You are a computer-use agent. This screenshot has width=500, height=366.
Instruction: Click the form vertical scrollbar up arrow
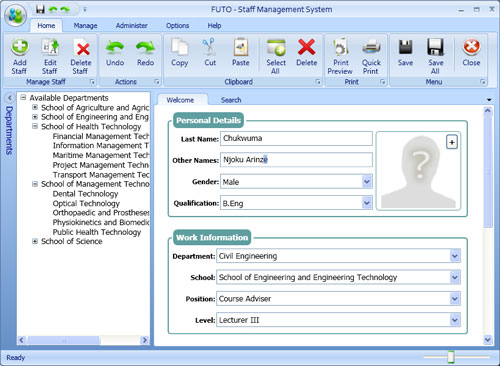click(x=488, y=111)
